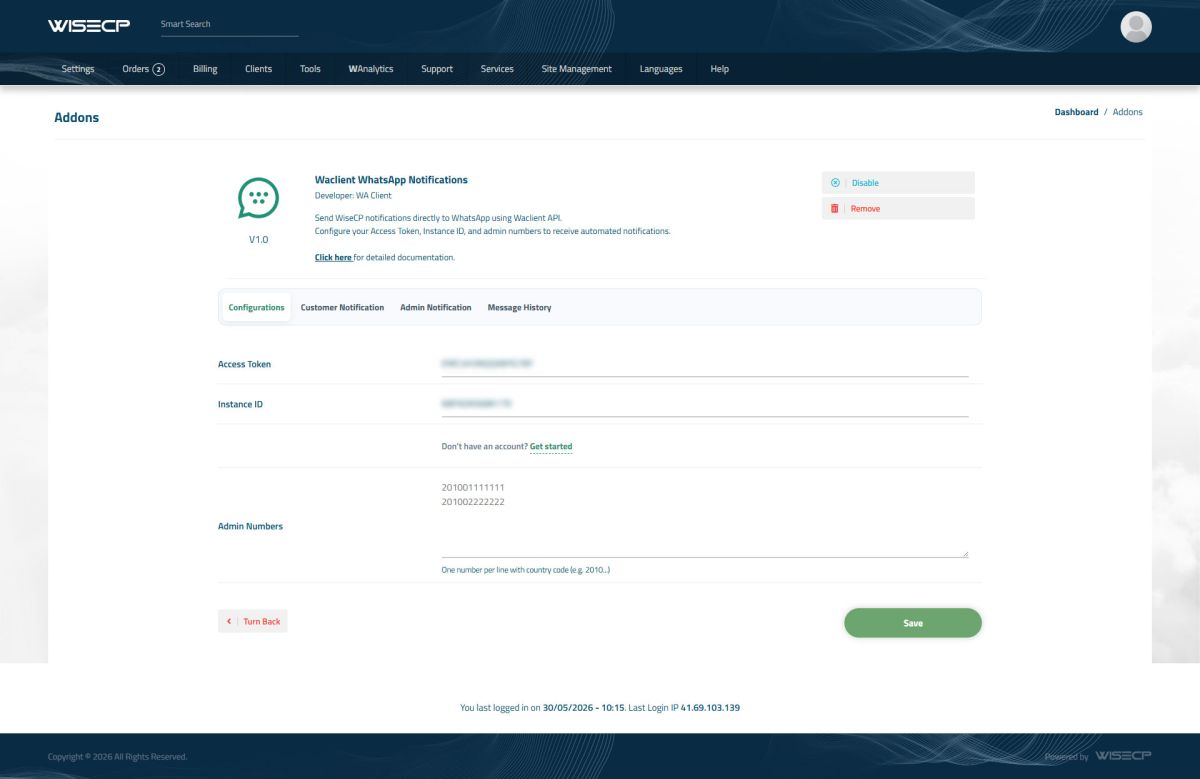
Task: Click the Access Token input field
Action: pyautogui.click(x=704, y=364)
